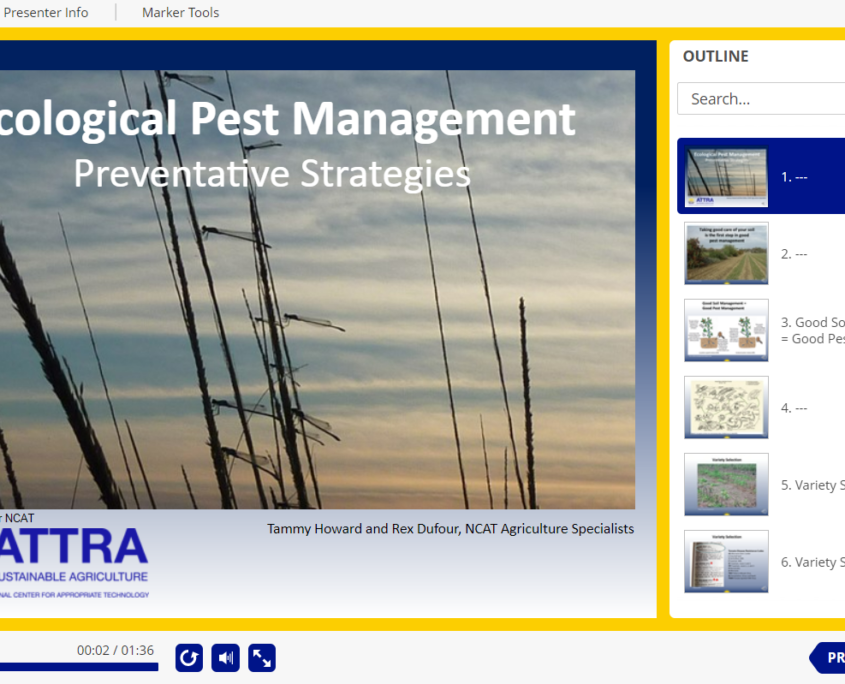The width and height of the screenshot is (845, 684).
Task: Click the PREV navigation button
Action: (x=829, y=658)
